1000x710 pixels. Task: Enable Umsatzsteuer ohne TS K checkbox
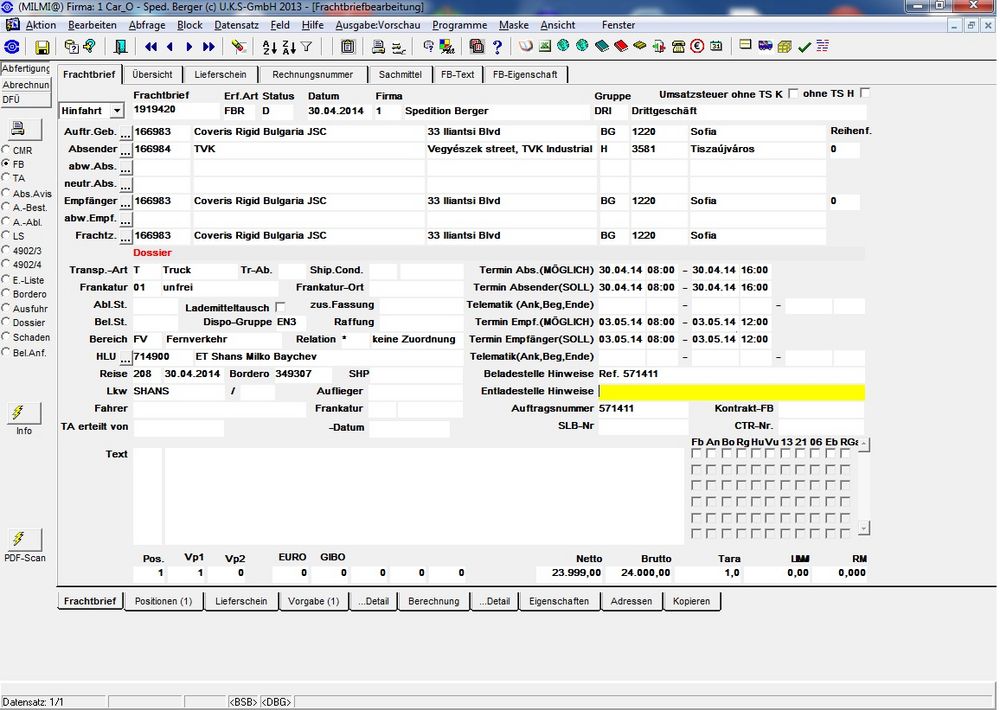(x=793, y=93)
